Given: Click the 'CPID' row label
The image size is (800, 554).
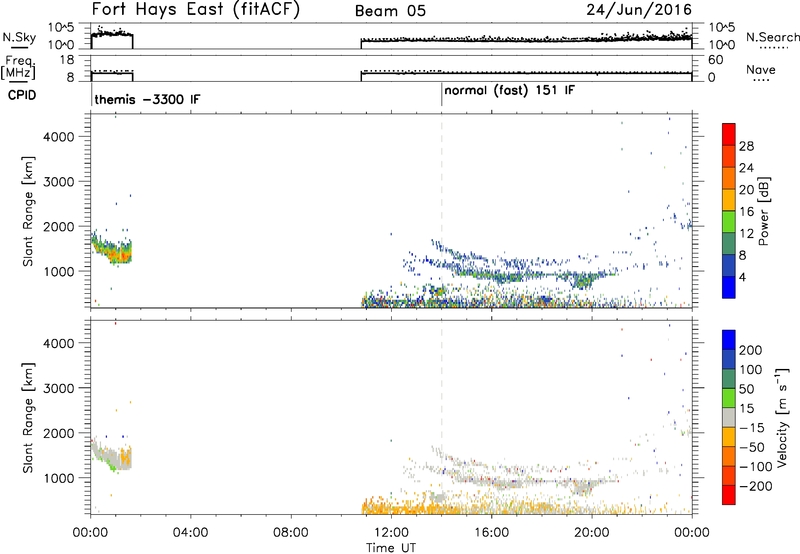Looking at the screenshot, I should pos(22,95).
